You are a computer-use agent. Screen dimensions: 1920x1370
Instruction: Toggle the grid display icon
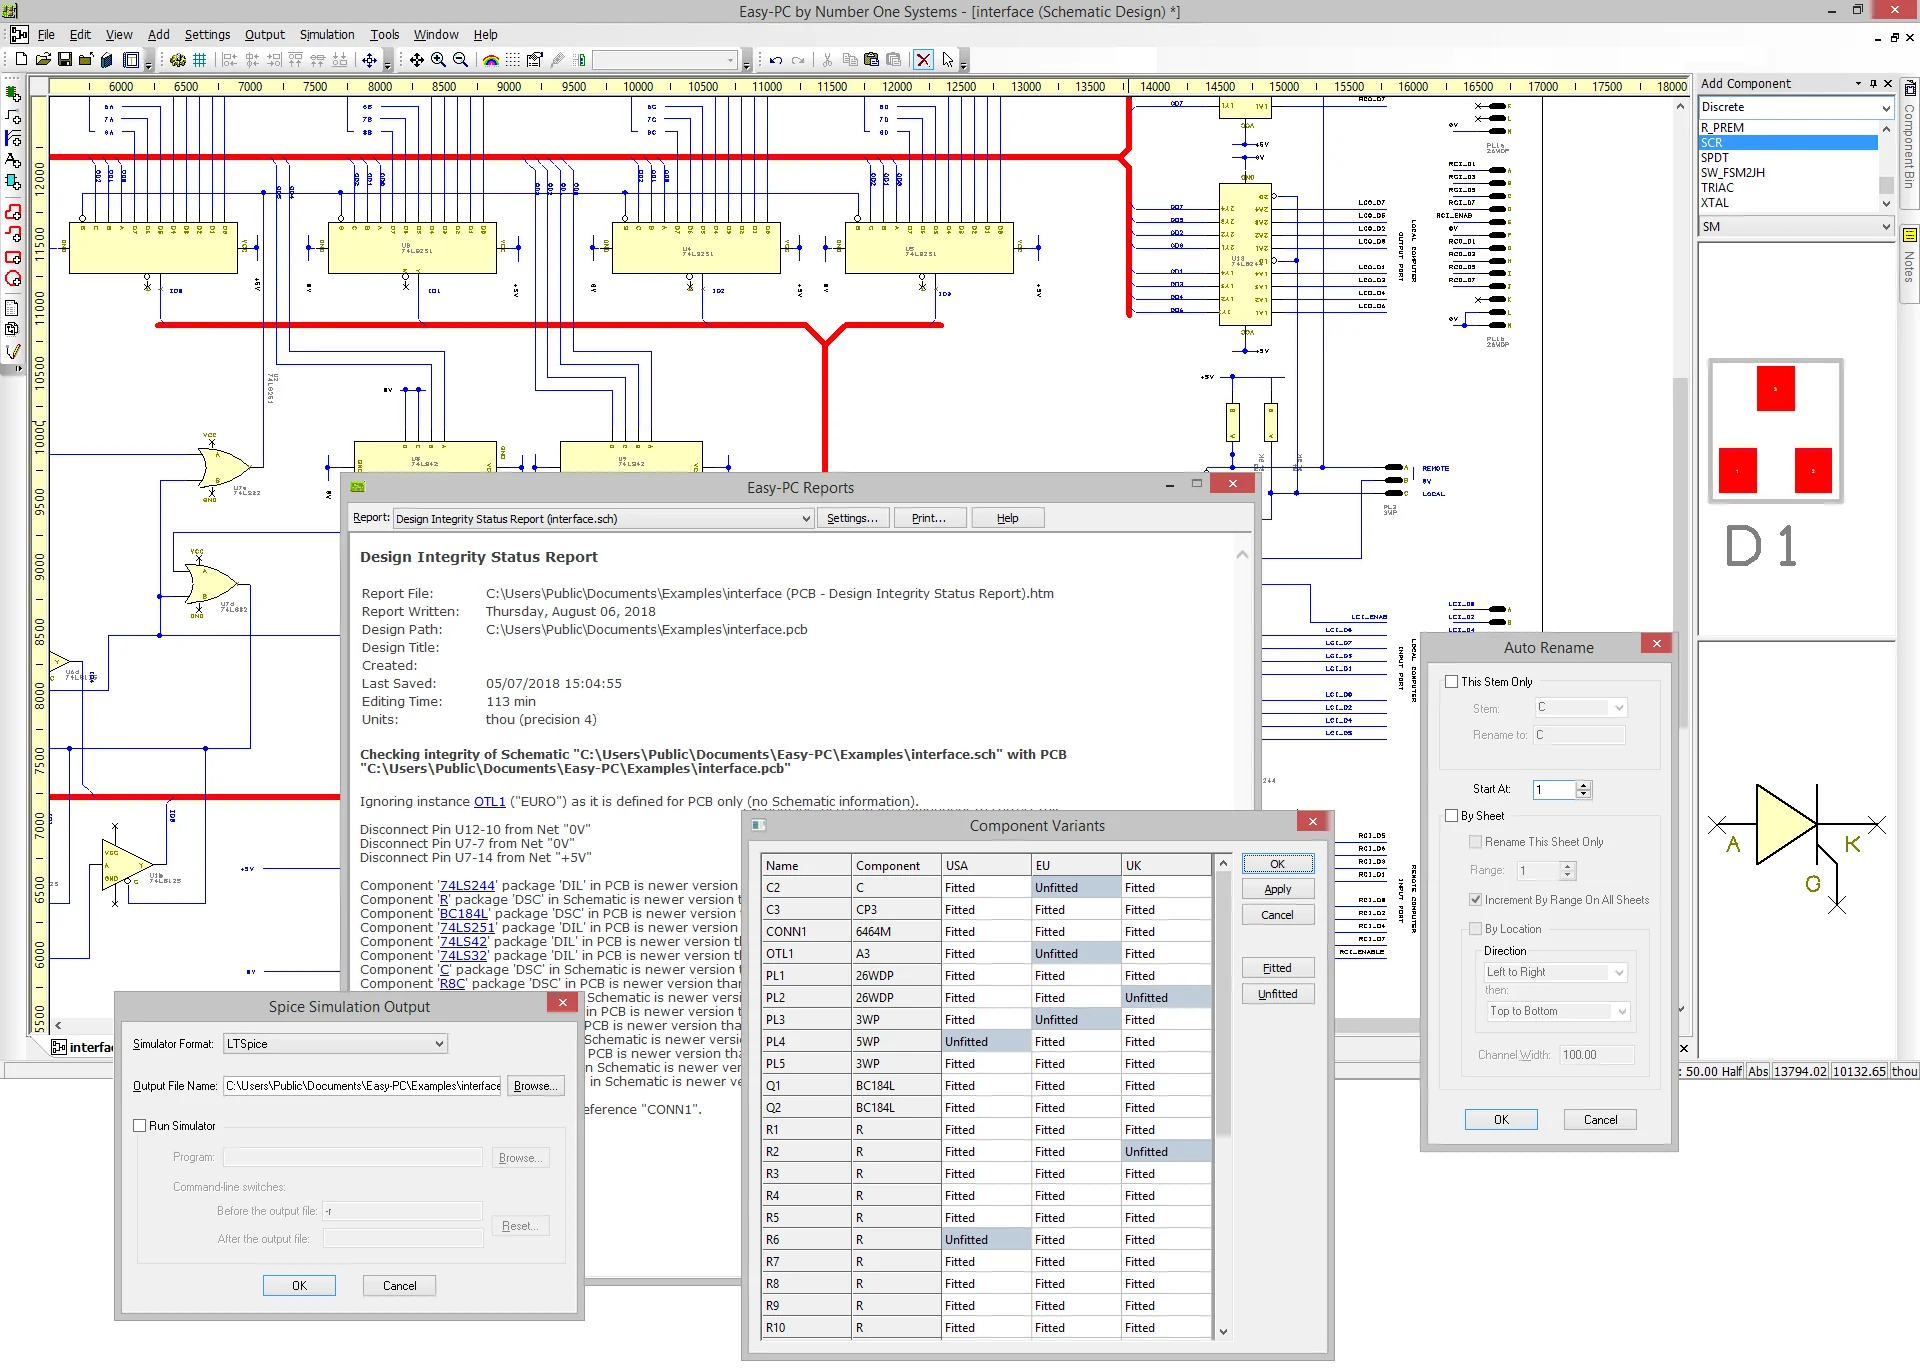(x=200, y=59)
